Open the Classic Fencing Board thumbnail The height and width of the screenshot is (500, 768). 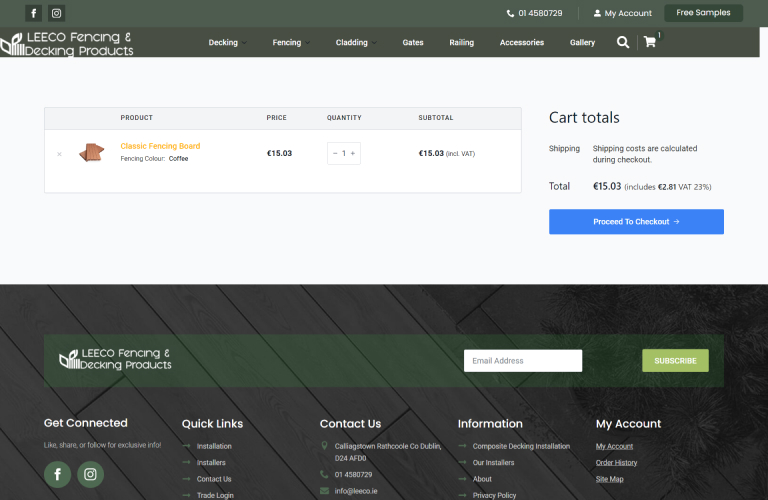pos(92,152)
